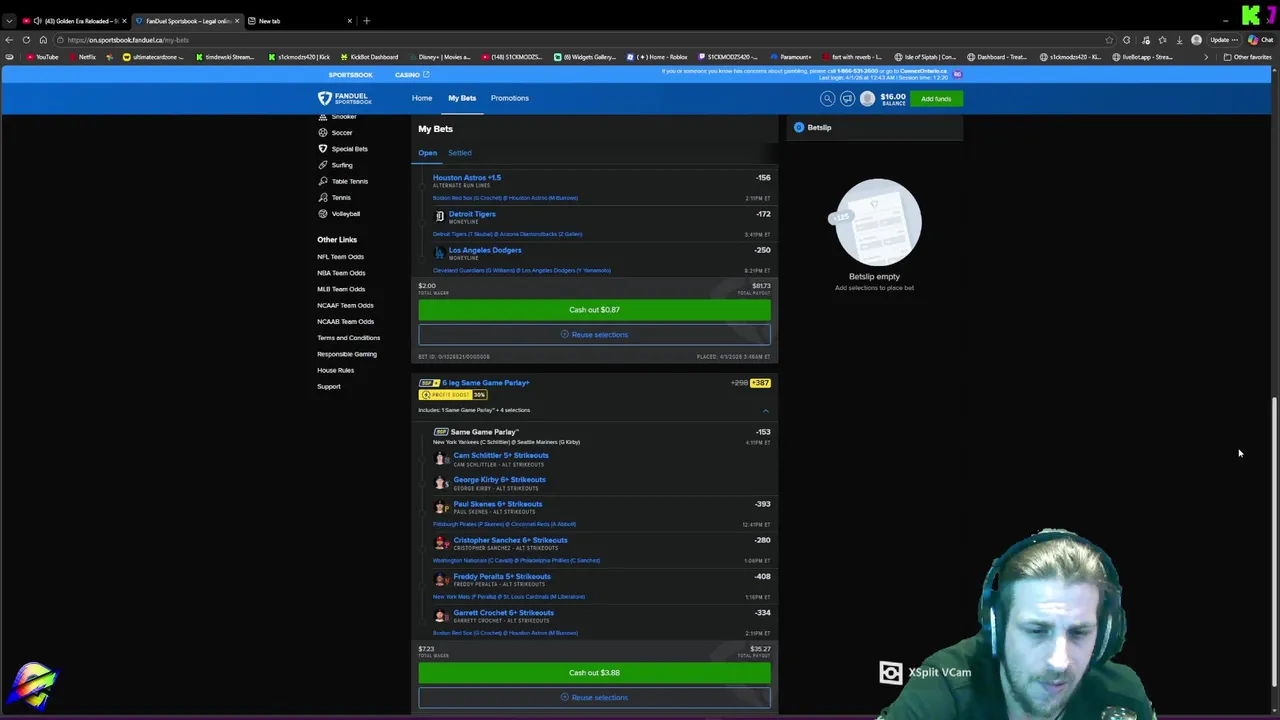Select the Open bets tab

[427, 153]
